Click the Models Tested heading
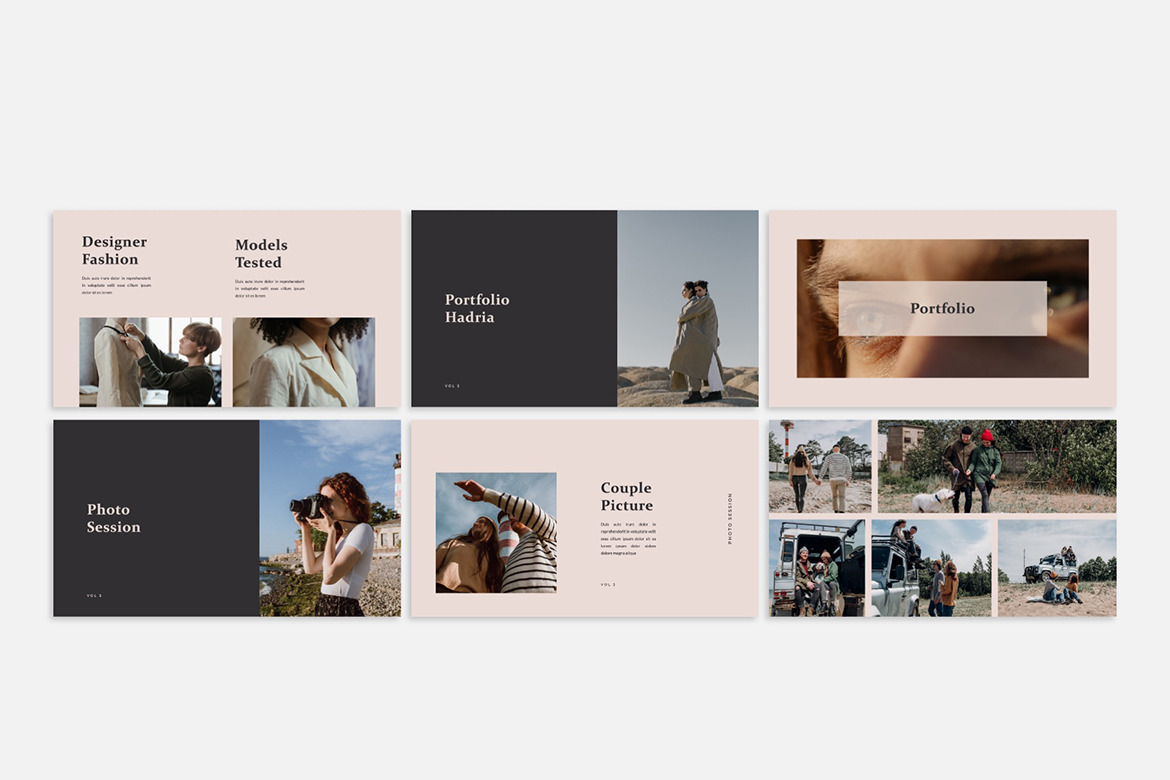The width and height of the screenshot is (1170, 780). point(261,253)
